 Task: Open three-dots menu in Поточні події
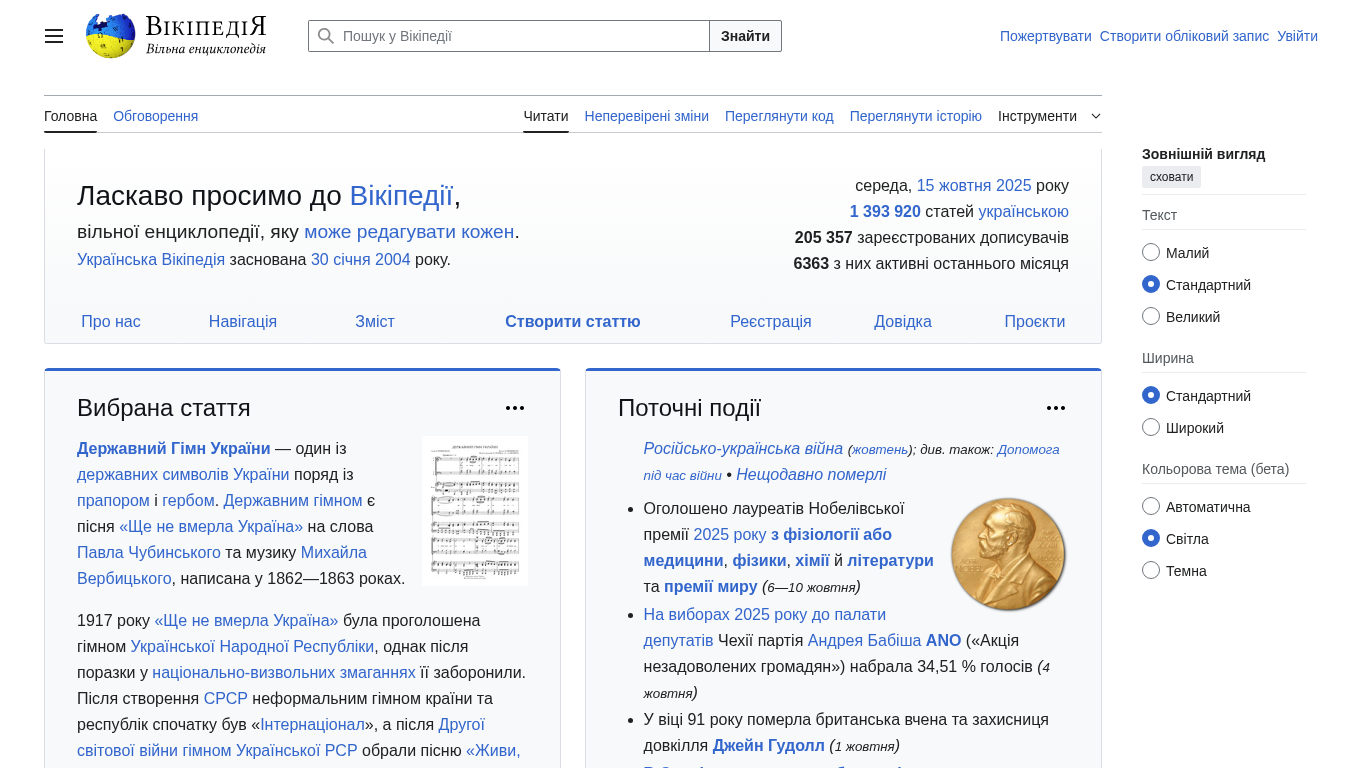[1056, 408]
